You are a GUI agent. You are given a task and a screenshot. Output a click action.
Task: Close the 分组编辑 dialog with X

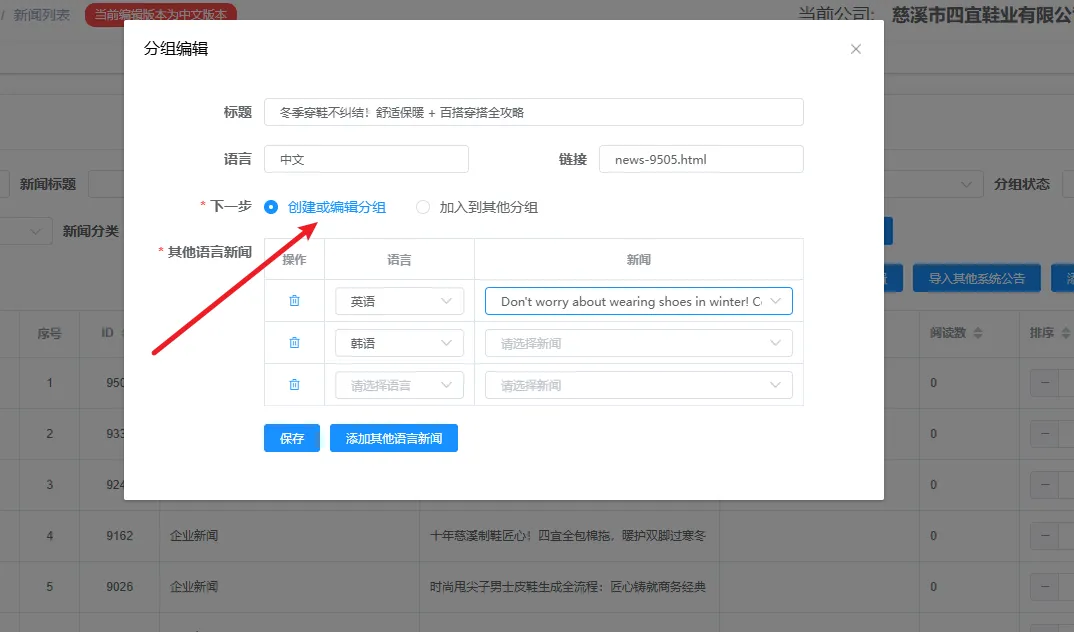[x=855, y=49]
